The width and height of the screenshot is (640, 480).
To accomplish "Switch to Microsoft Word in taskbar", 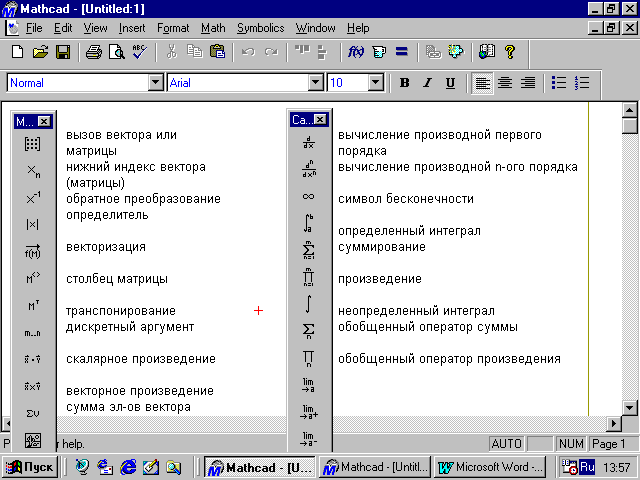I will (x=490, y=467).
